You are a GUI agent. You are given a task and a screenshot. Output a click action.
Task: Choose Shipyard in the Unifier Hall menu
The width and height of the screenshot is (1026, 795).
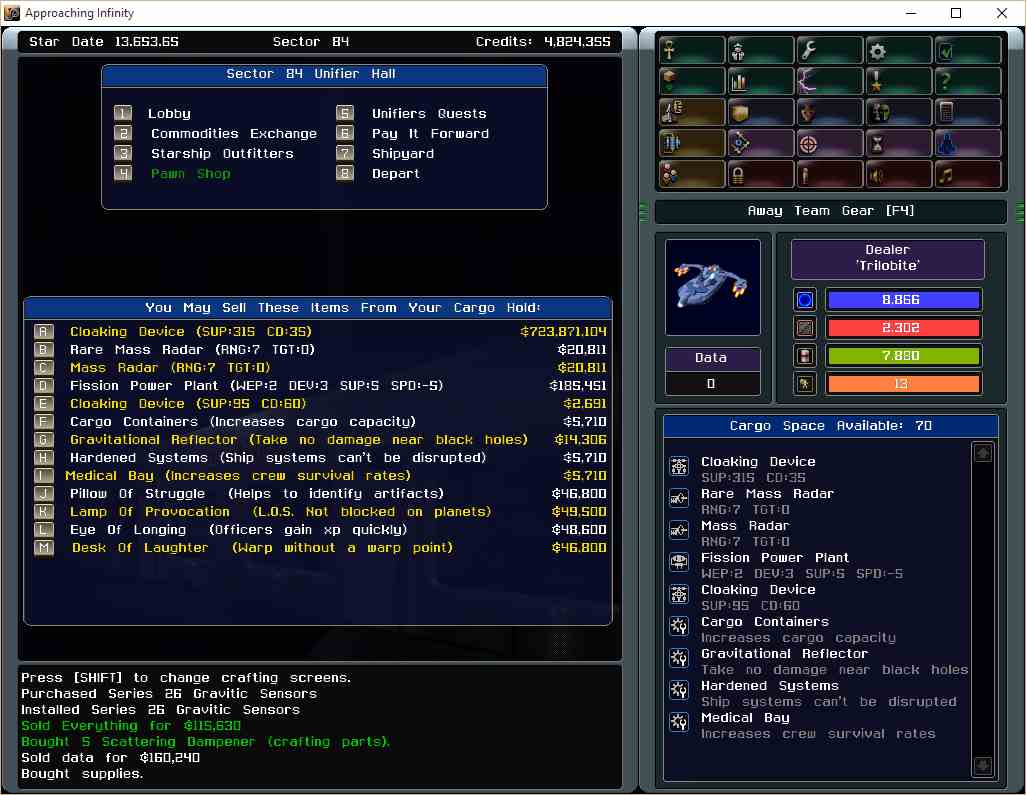[x=402, y=154]
